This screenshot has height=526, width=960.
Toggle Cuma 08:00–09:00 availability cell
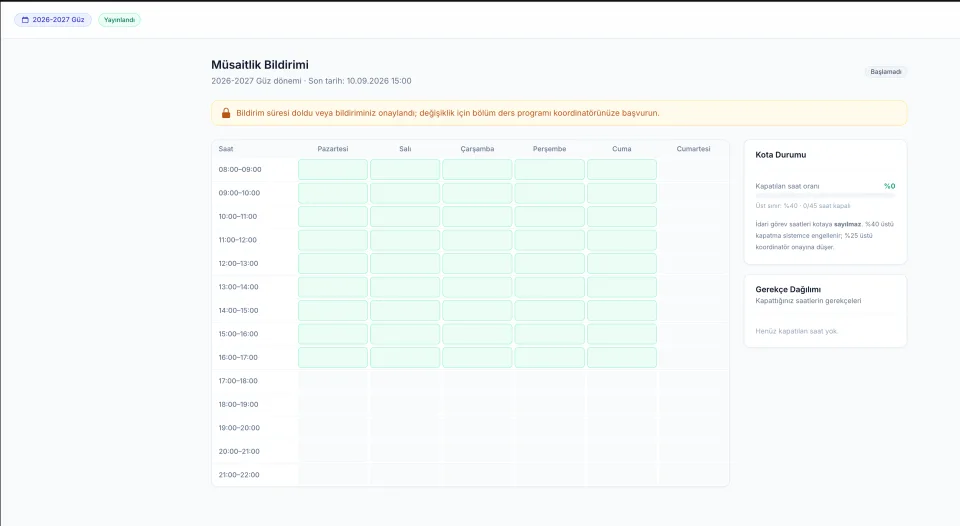(622, 170)
